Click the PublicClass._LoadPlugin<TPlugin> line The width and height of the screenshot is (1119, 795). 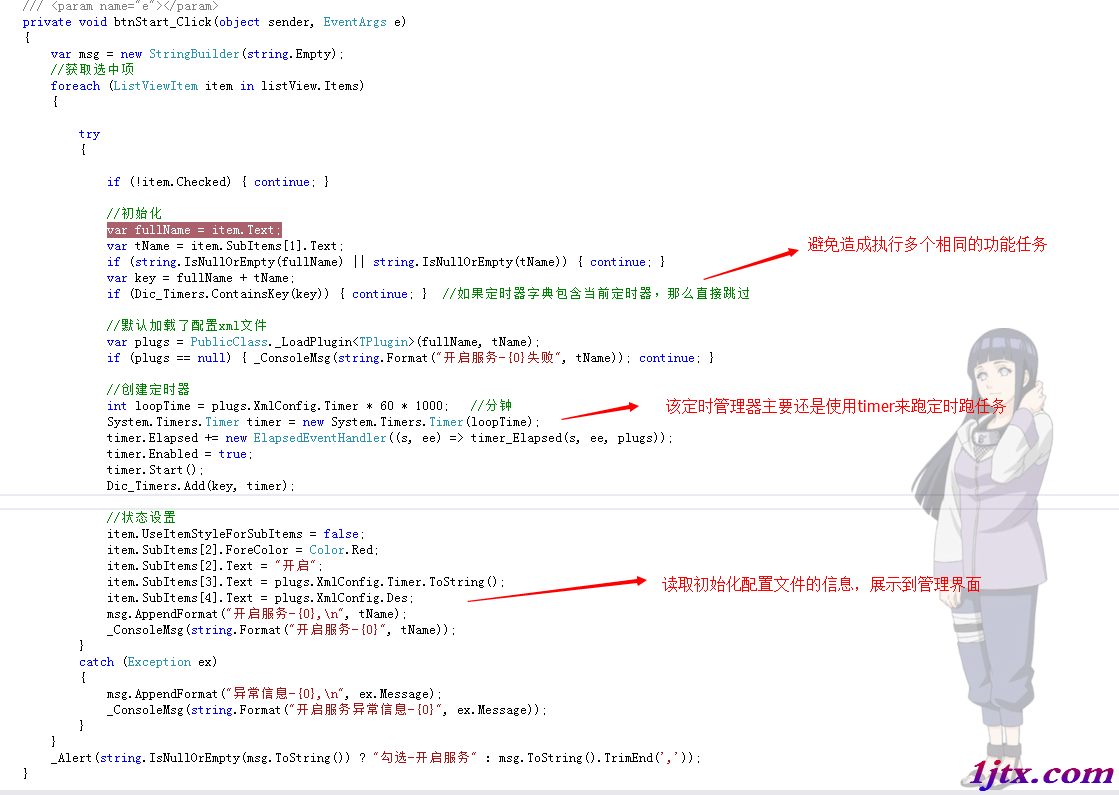coord(323,342)
